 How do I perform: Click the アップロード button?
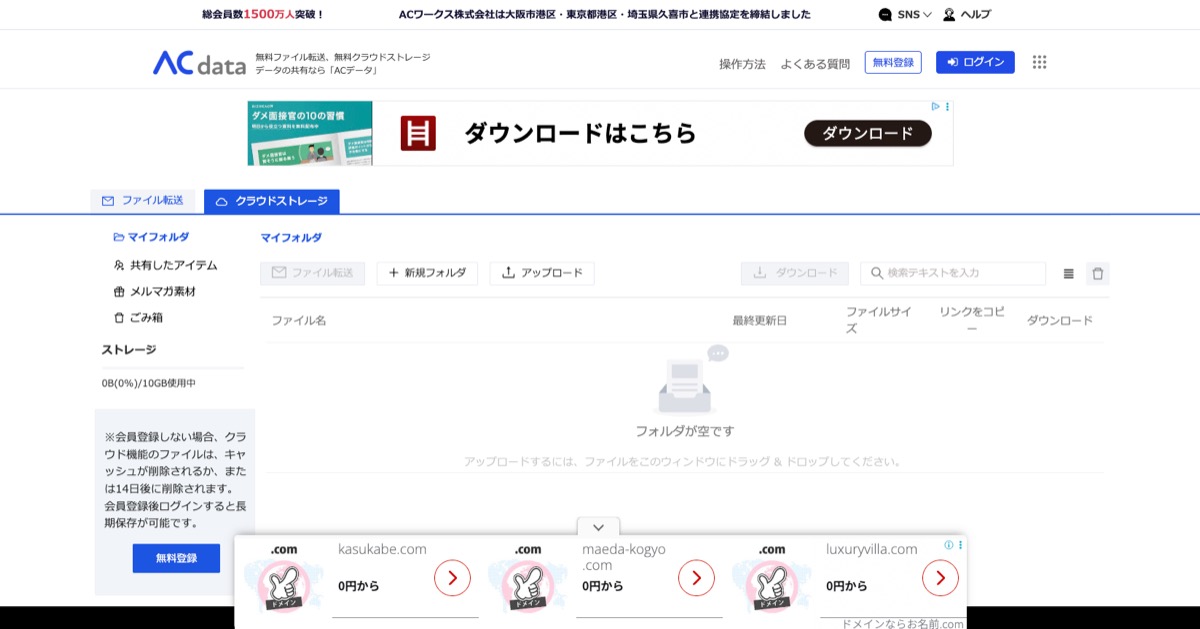click(542, 272)
